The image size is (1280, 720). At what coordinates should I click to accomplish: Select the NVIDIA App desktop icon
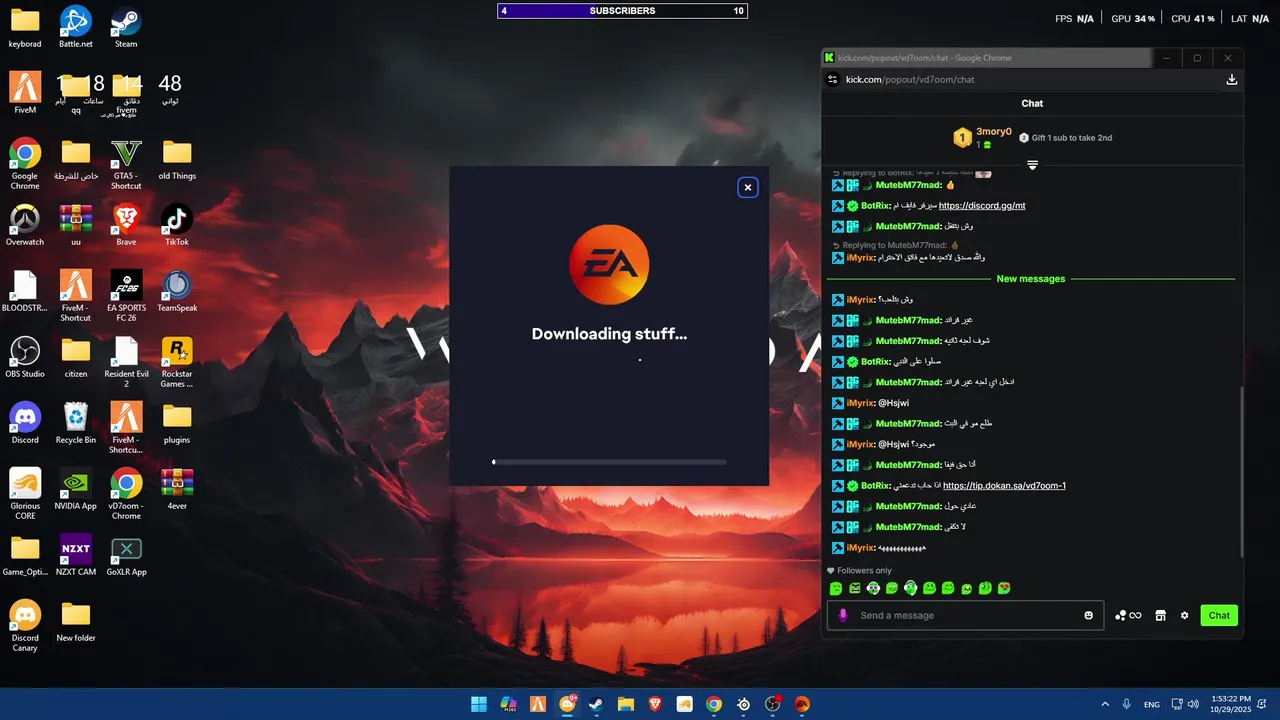pos(75,489)
